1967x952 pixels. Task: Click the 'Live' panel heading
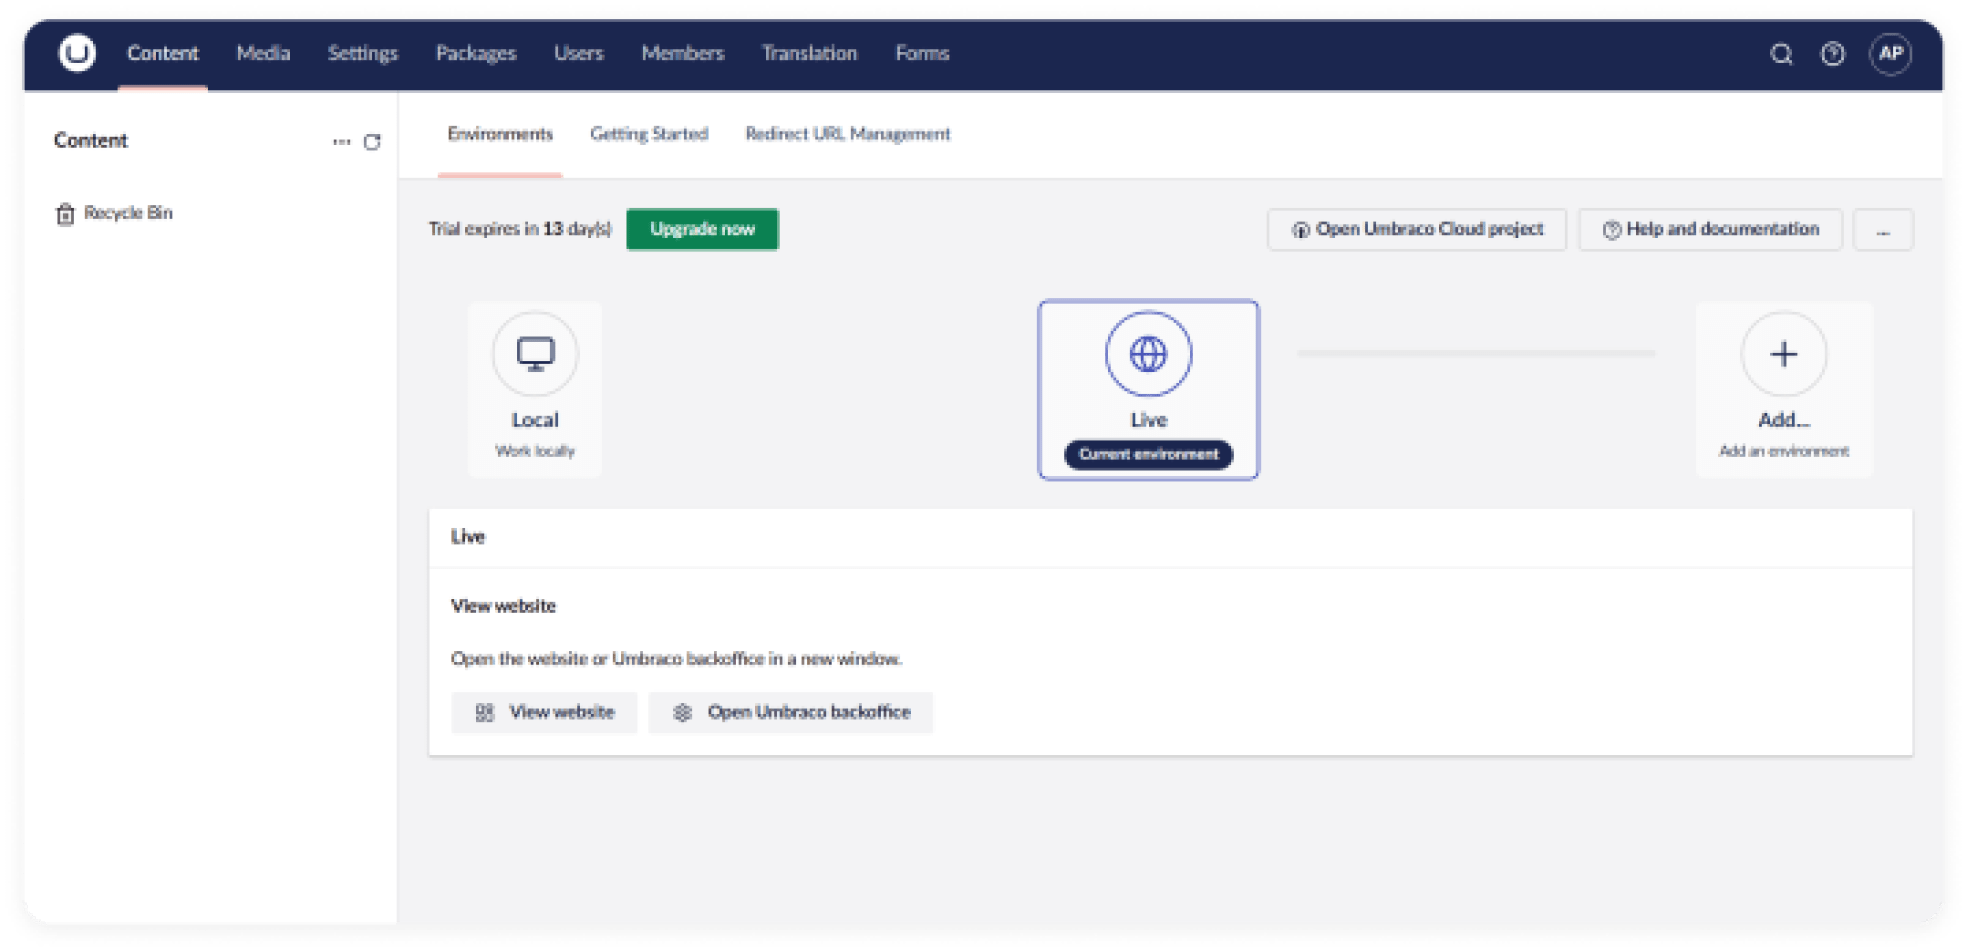click(468, 537)
